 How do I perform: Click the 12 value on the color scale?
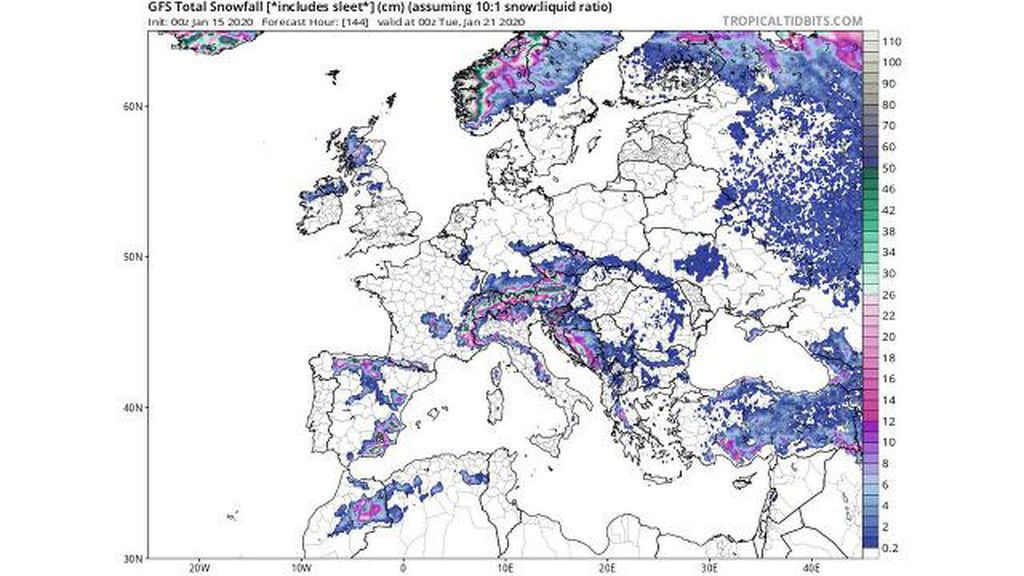[x=889, y=421]
